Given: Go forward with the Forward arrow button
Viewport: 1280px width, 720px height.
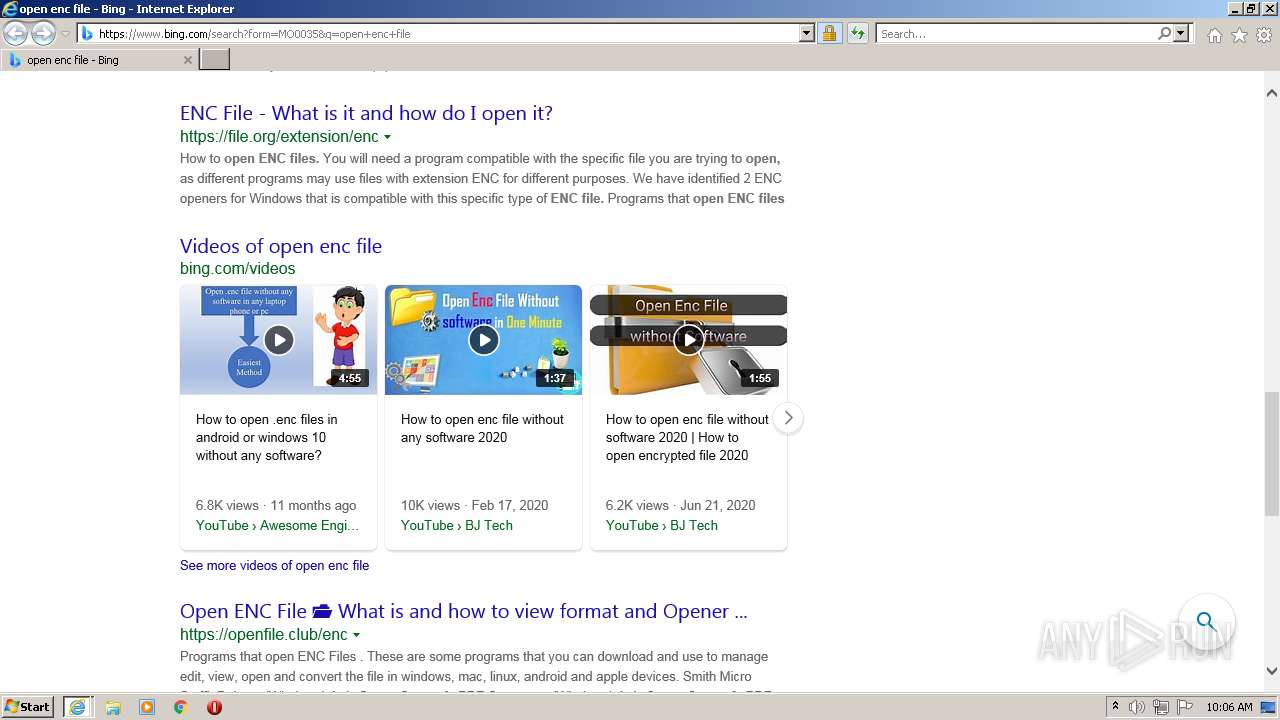Looking at the screenshot, I should point(43,34).
